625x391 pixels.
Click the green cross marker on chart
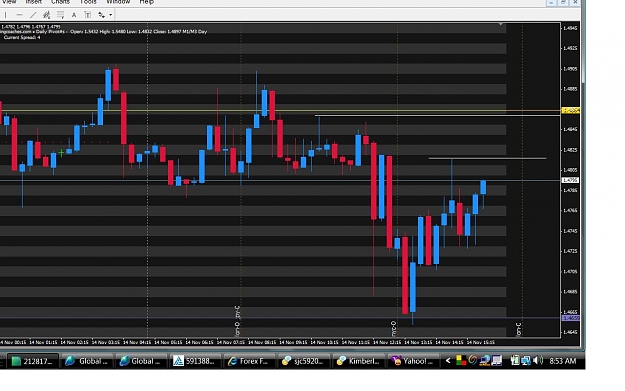tap(61, 153)
